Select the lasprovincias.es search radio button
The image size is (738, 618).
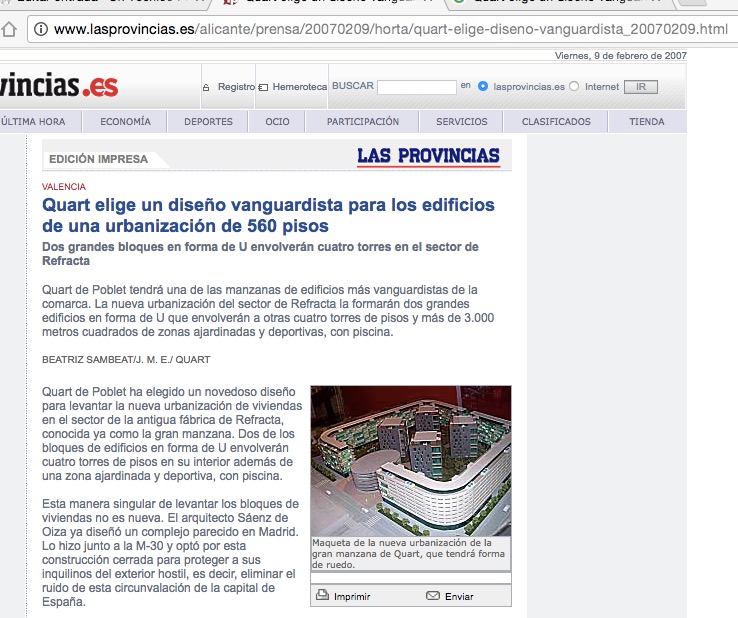click(483, 87)
